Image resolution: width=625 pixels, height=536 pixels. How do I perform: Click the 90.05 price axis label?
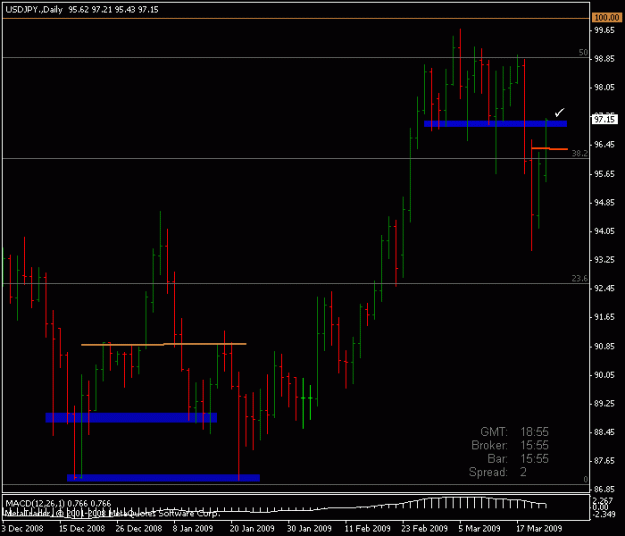[604, 375]
